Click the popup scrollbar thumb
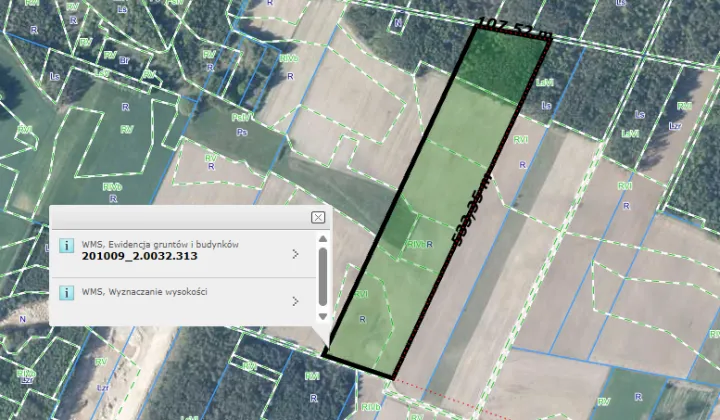Image resolution: width=720 pixels, height=420 pixels. point(323,276)
